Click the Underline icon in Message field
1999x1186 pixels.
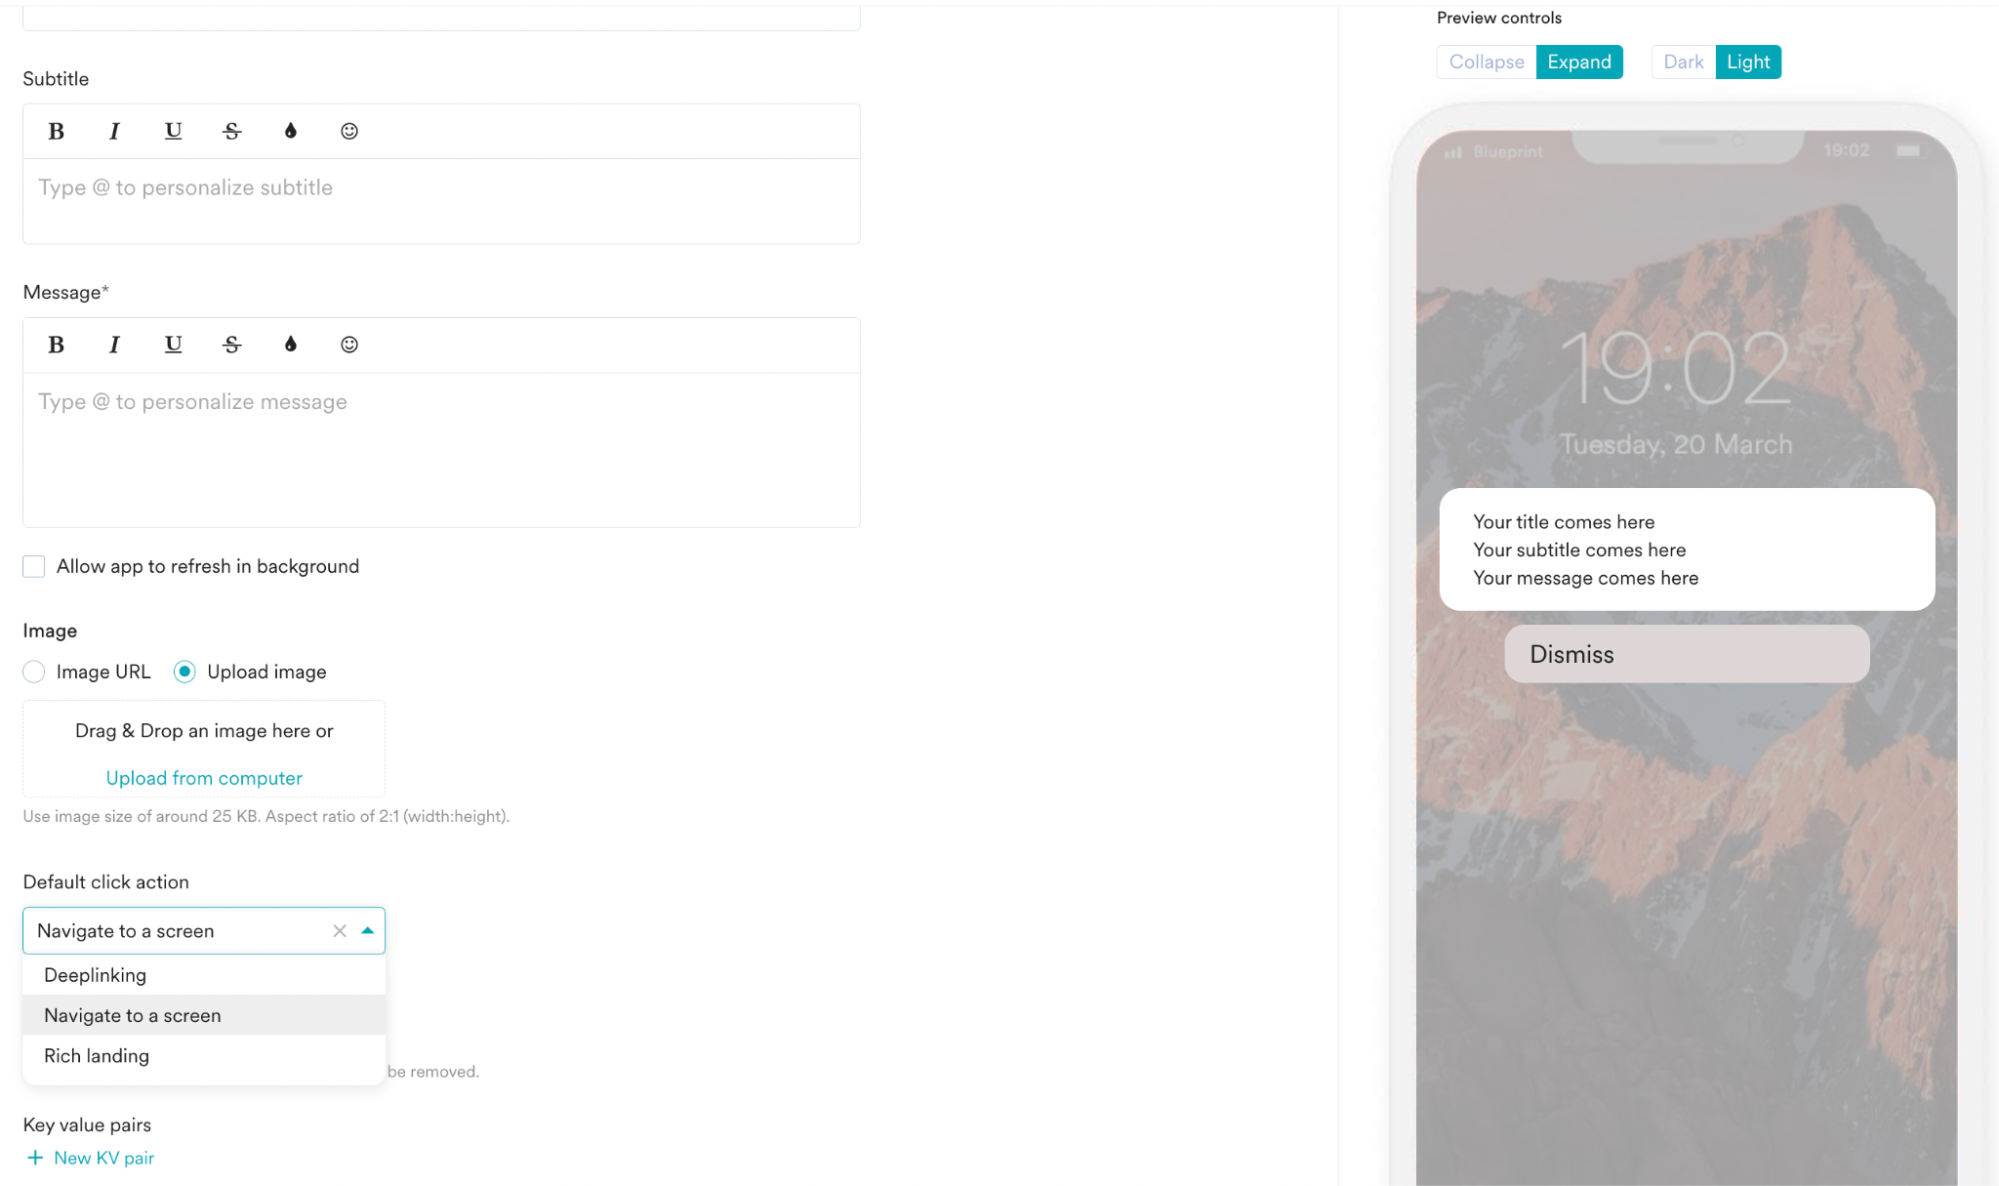tap(172, 343)
